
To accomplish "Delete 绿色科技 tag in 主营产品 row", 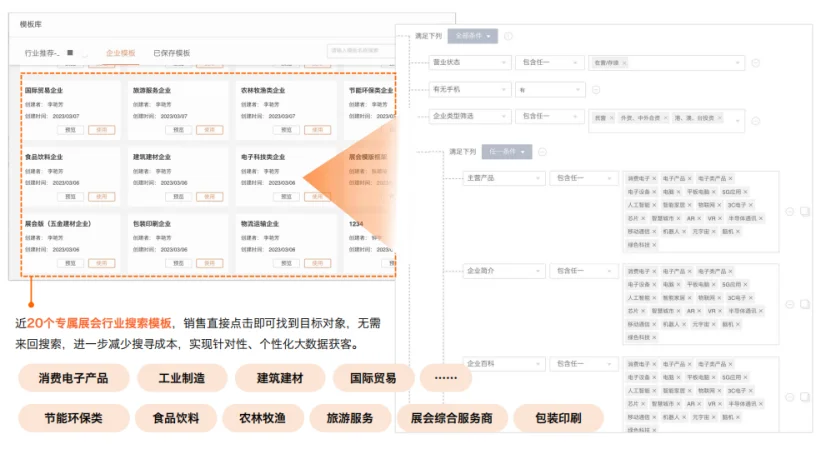I will pyautogui.click(x=655, y=245).
